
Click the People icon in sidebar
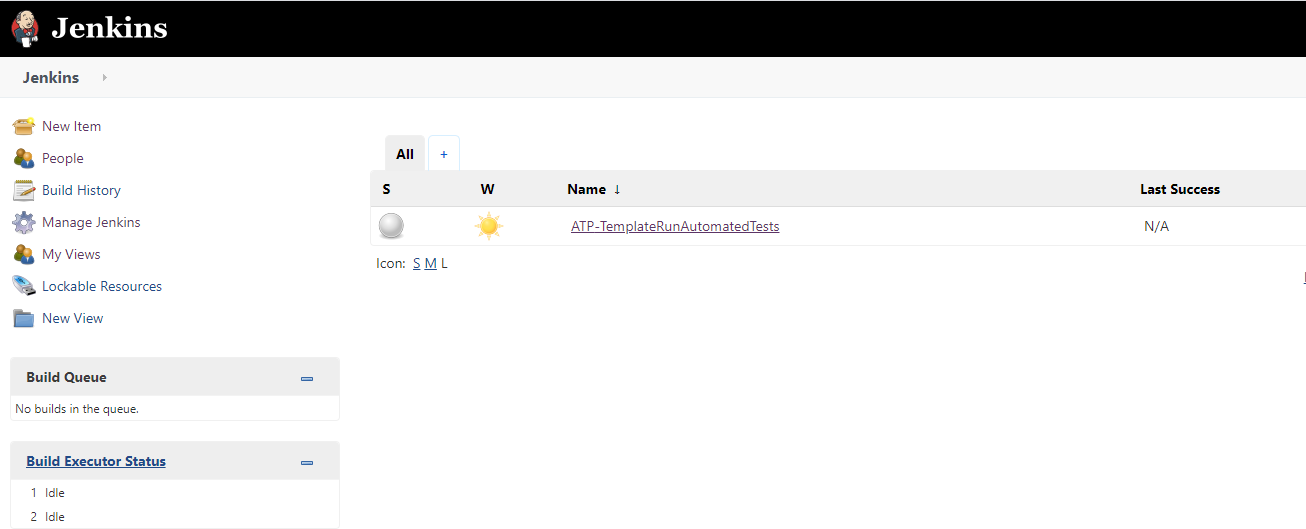point(24,158)
